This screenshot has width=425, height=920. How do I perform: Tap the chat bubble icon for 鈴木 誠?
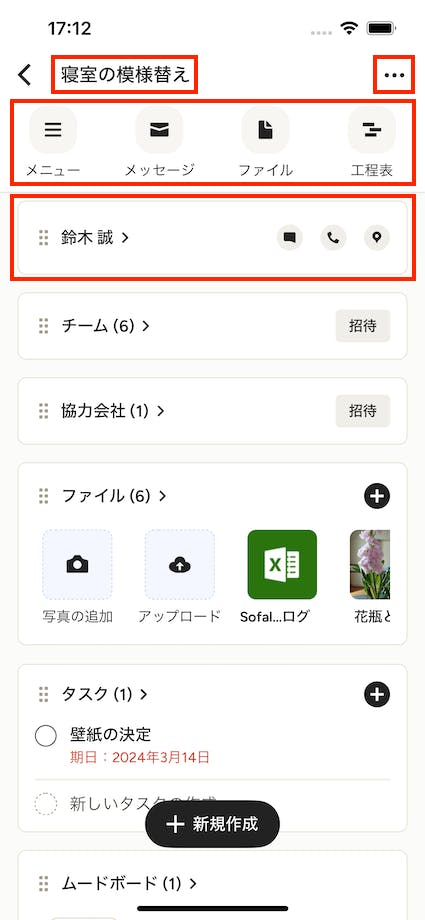(290, 238)
